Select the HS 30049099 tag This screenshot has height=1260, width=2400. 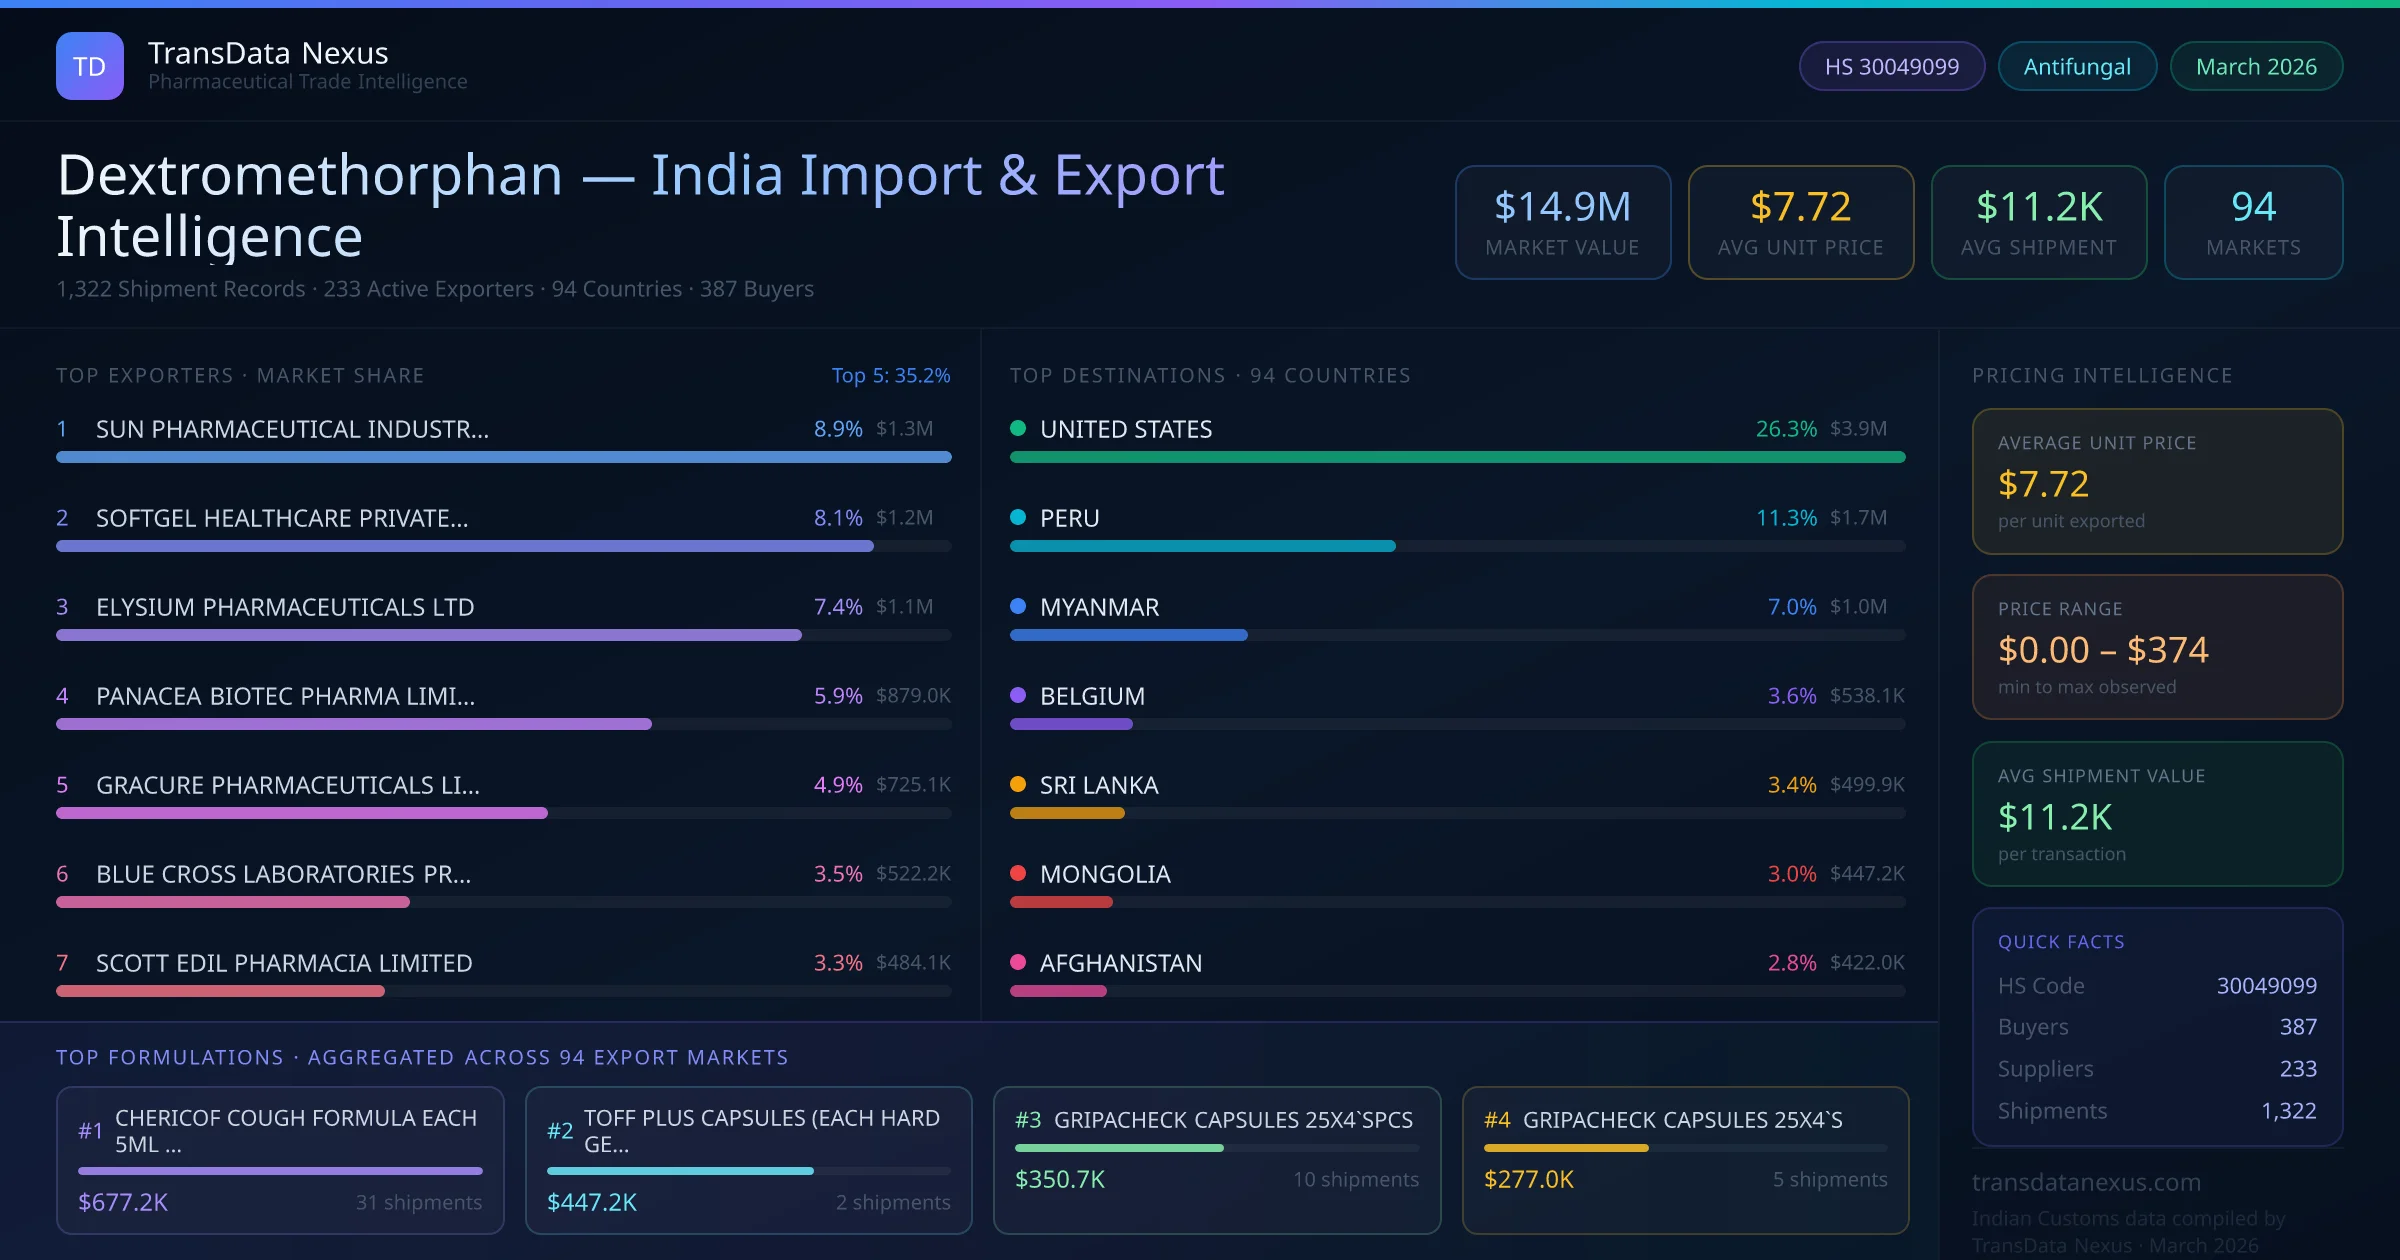[x=1891, y=67]
